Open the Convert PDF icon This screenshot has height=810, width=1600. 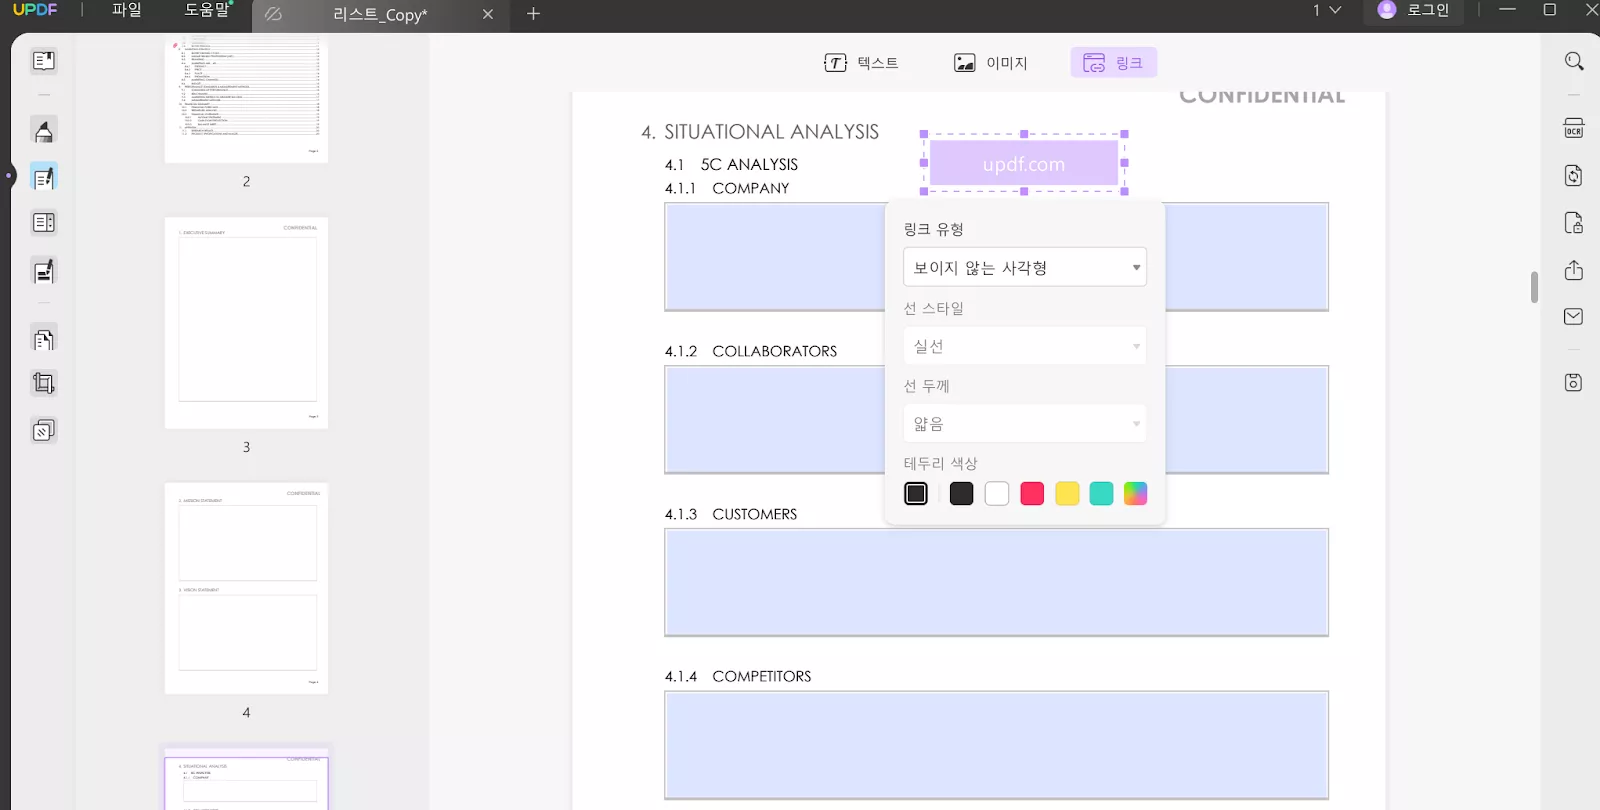click(1574, 176)
